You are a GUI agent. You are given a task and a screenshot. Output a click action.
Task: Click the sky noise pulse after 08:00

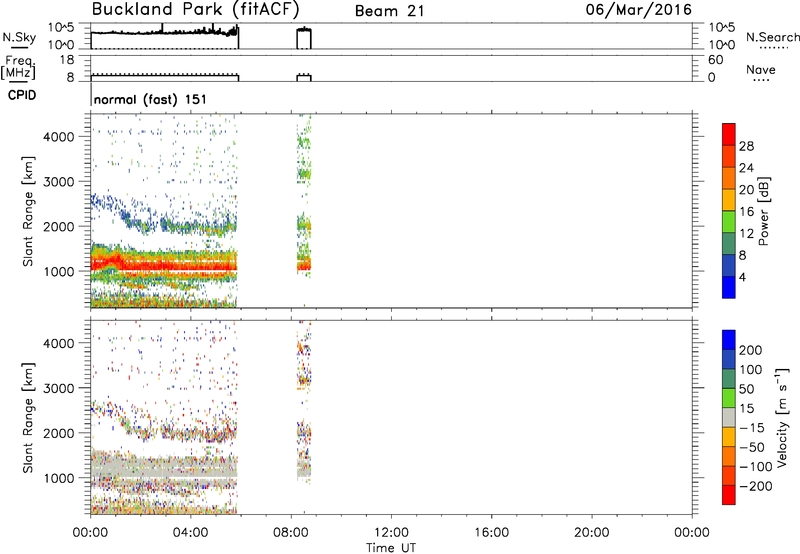(304, 38)
